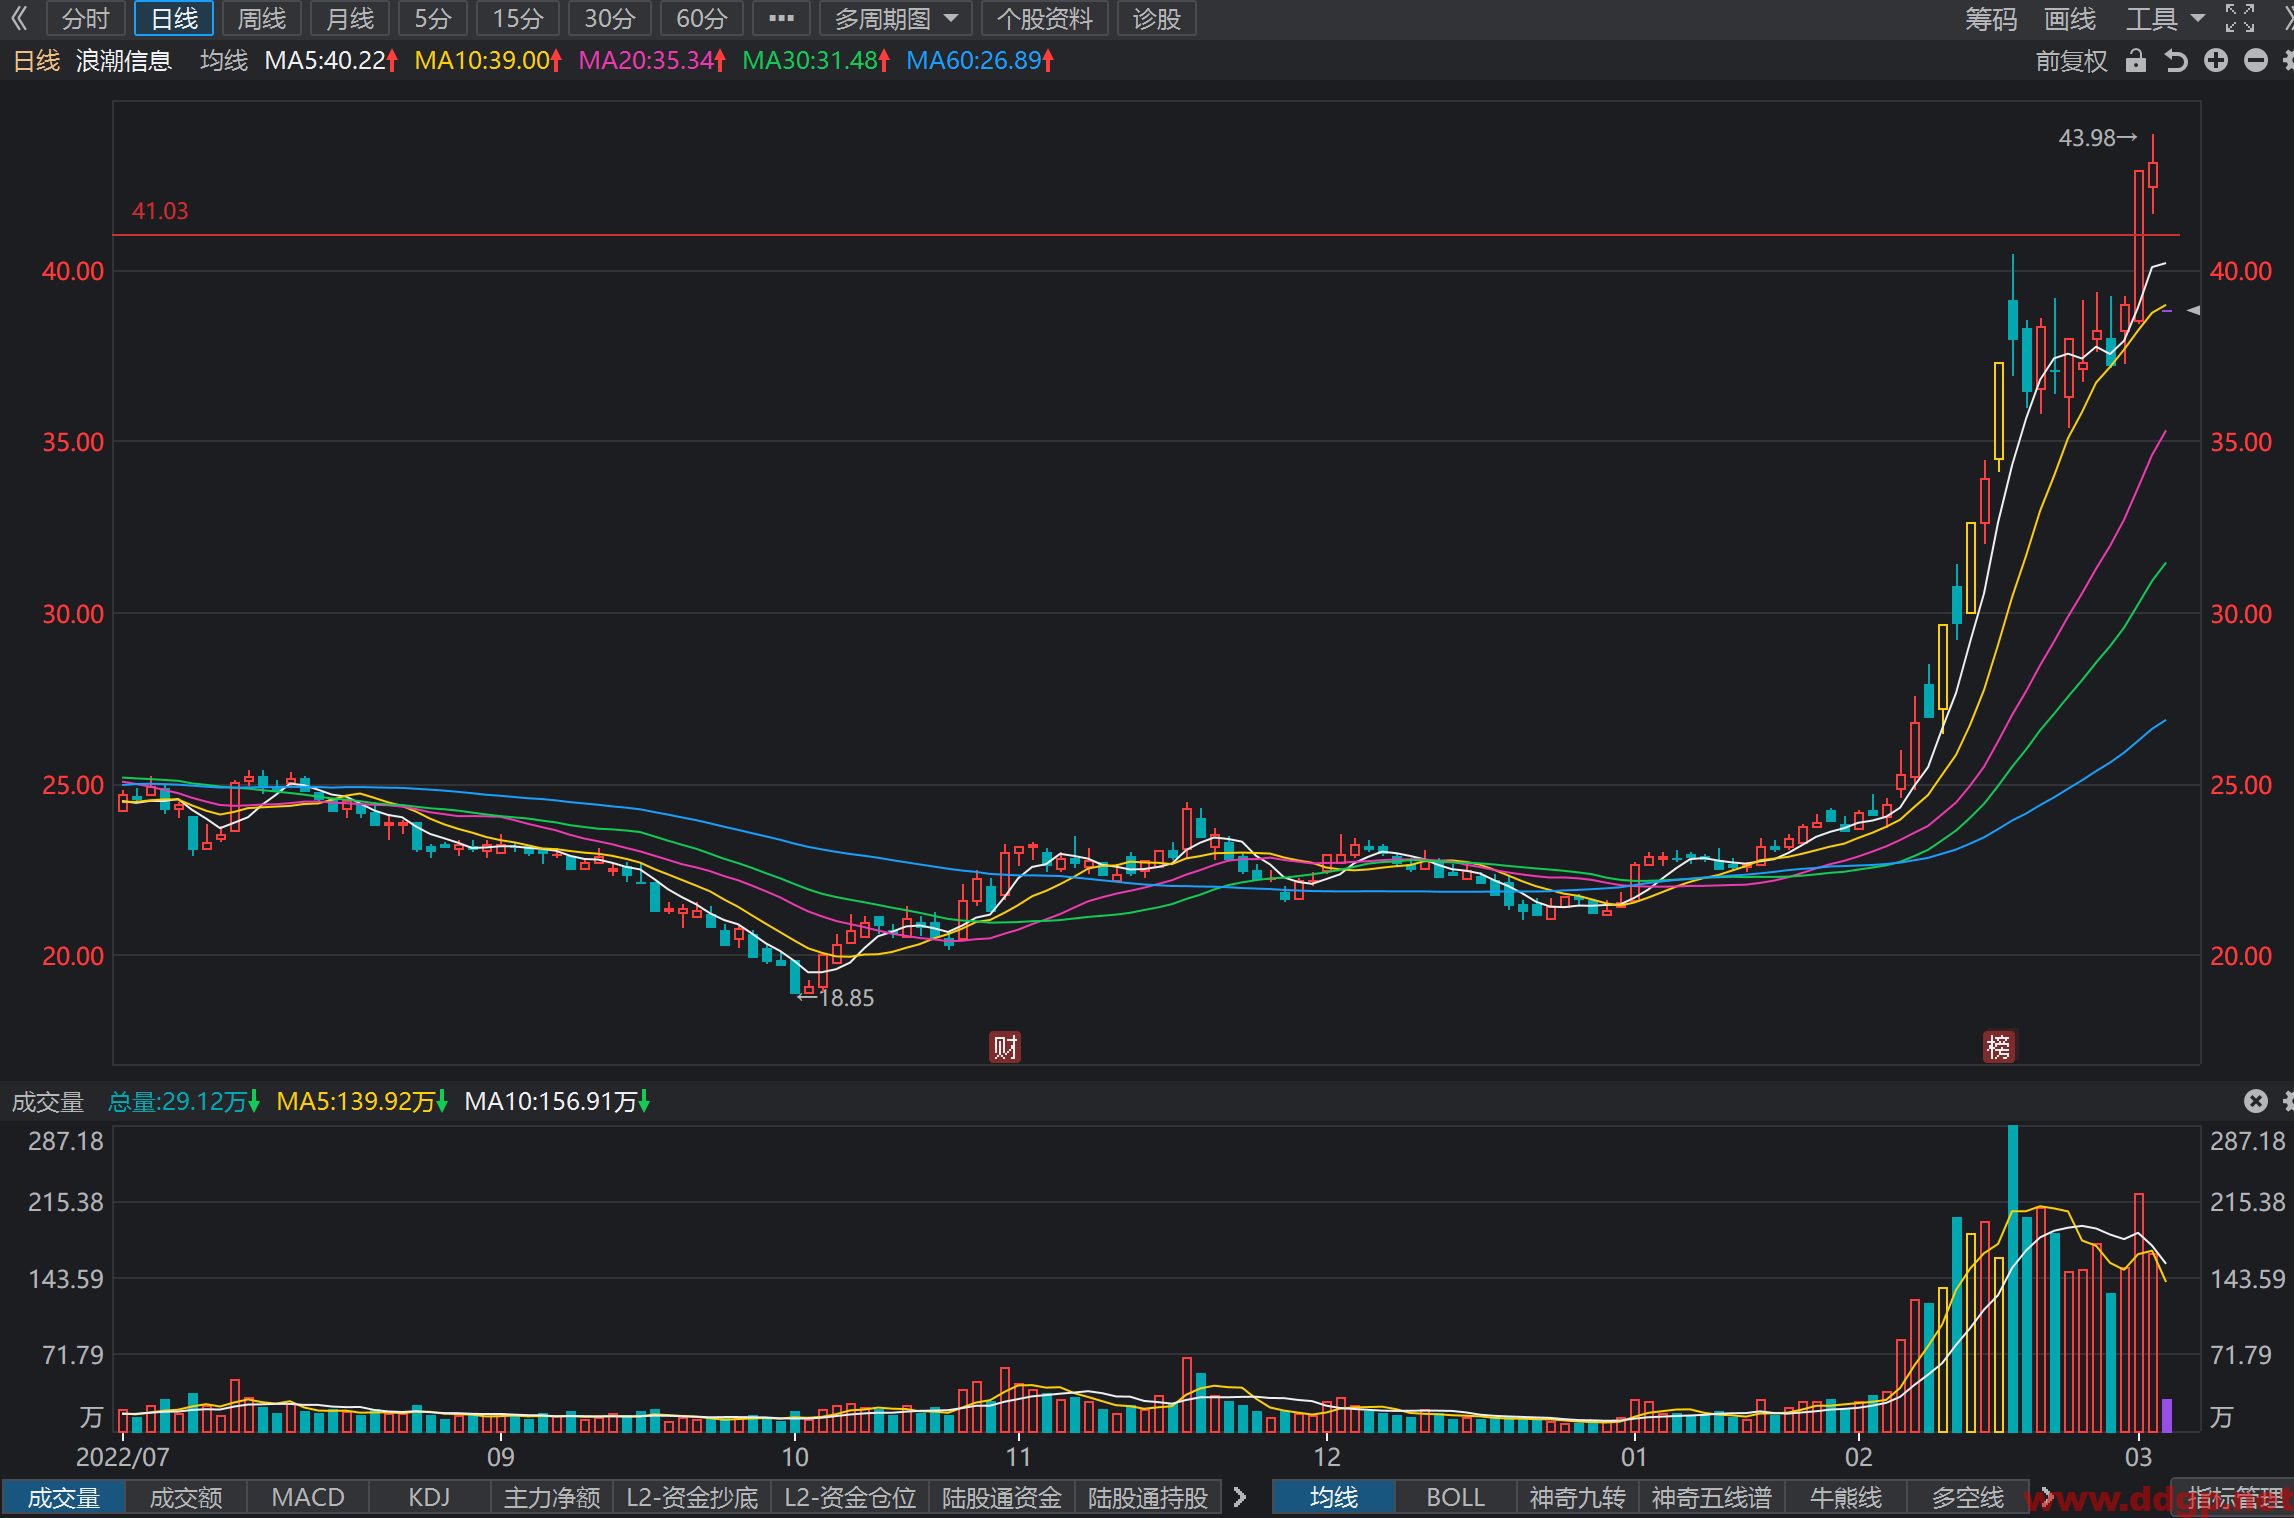Select the 均线 main overlay tab
2294x1518 pixels.
point(1334,1498)
